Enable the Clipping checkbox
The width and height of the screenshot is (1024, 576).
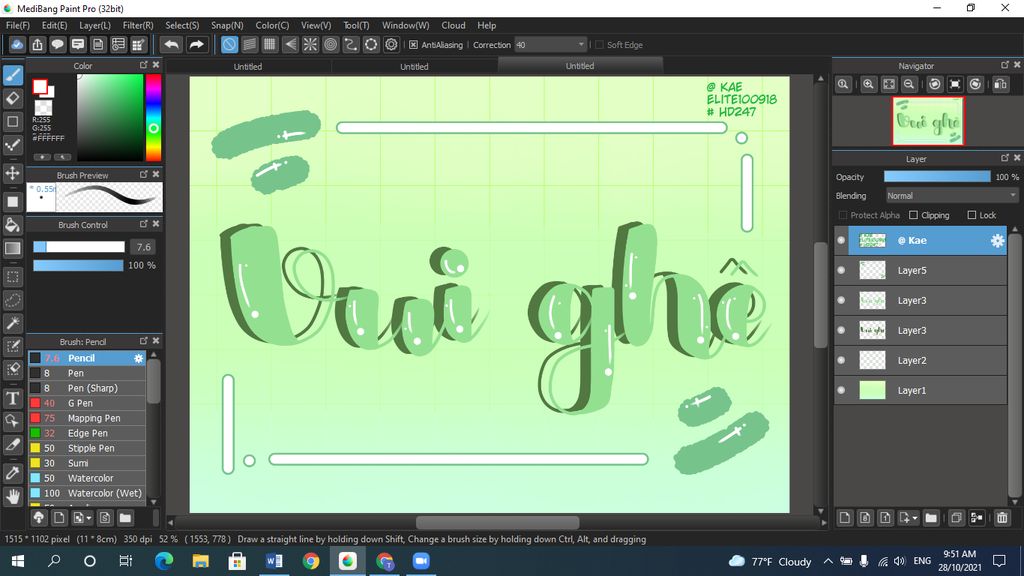click(913, 215)
